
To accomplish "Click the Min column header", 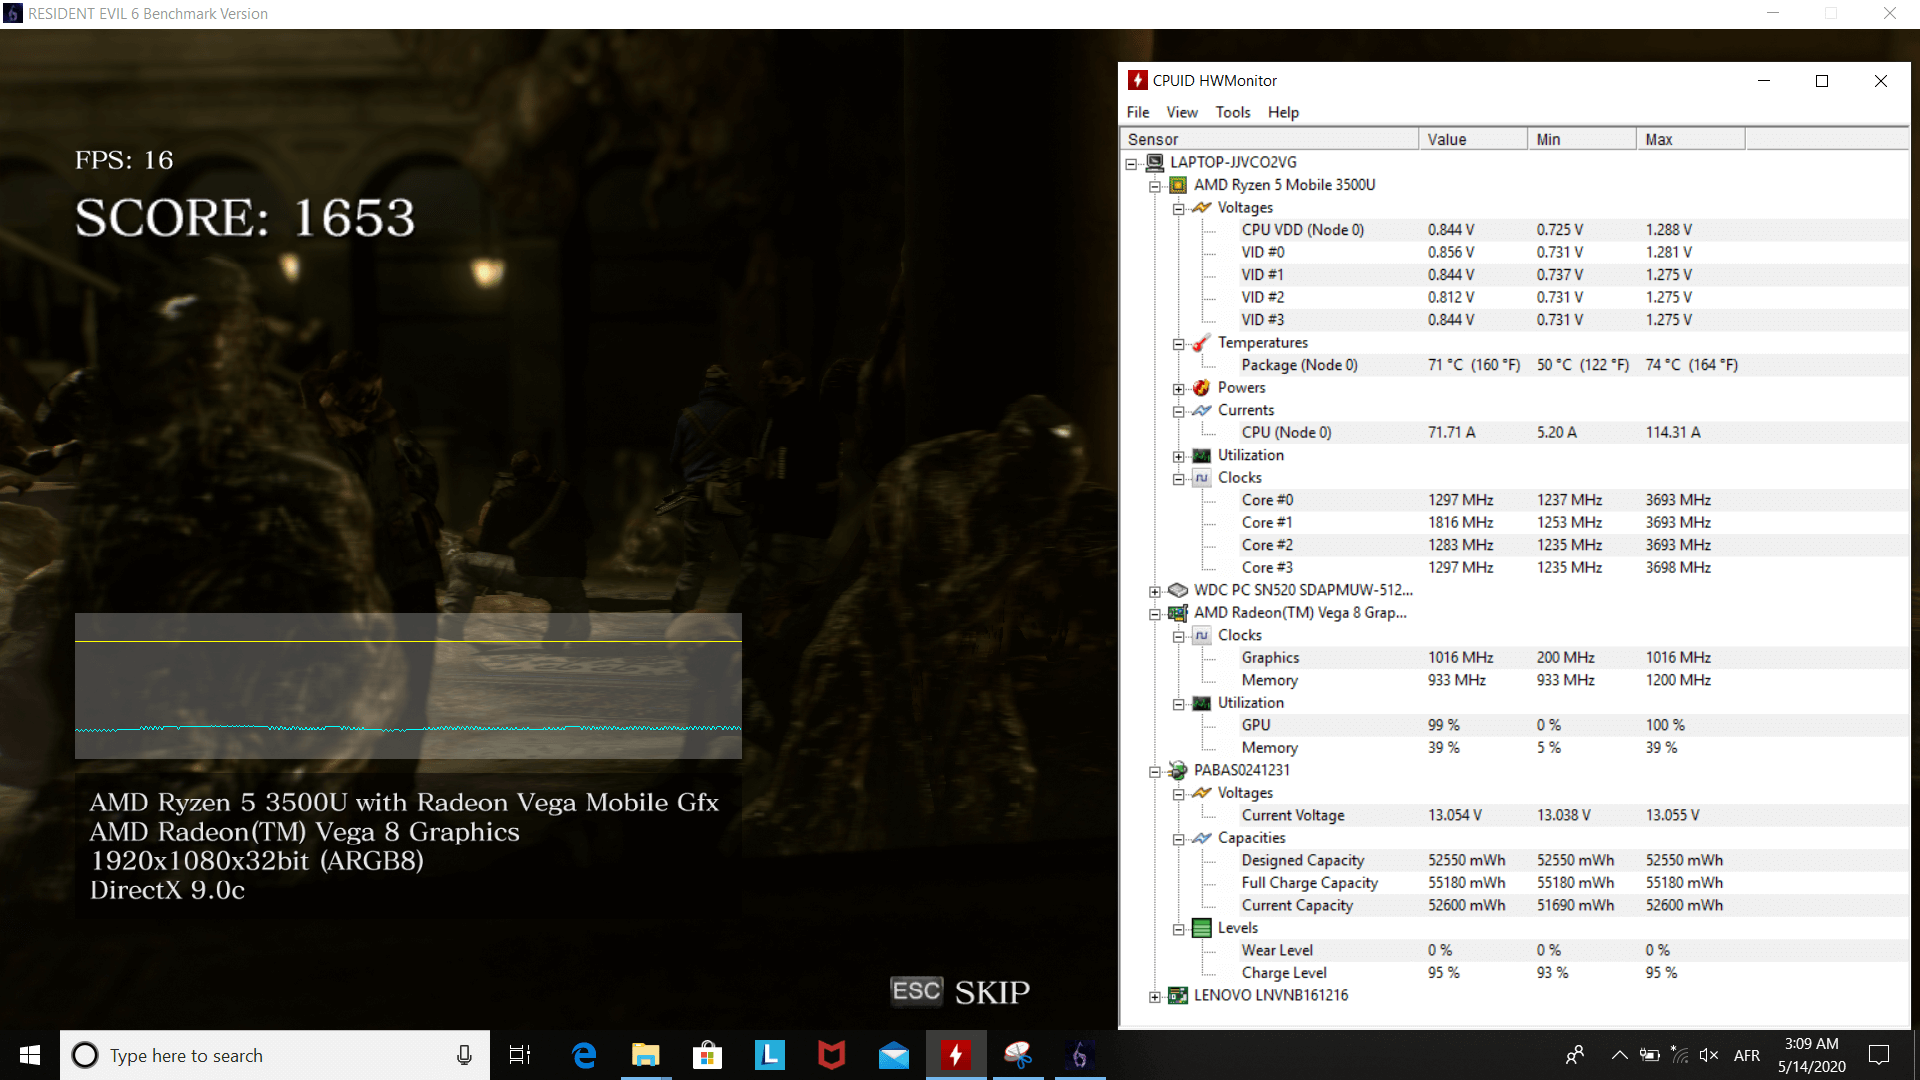I will [1582, 139].
